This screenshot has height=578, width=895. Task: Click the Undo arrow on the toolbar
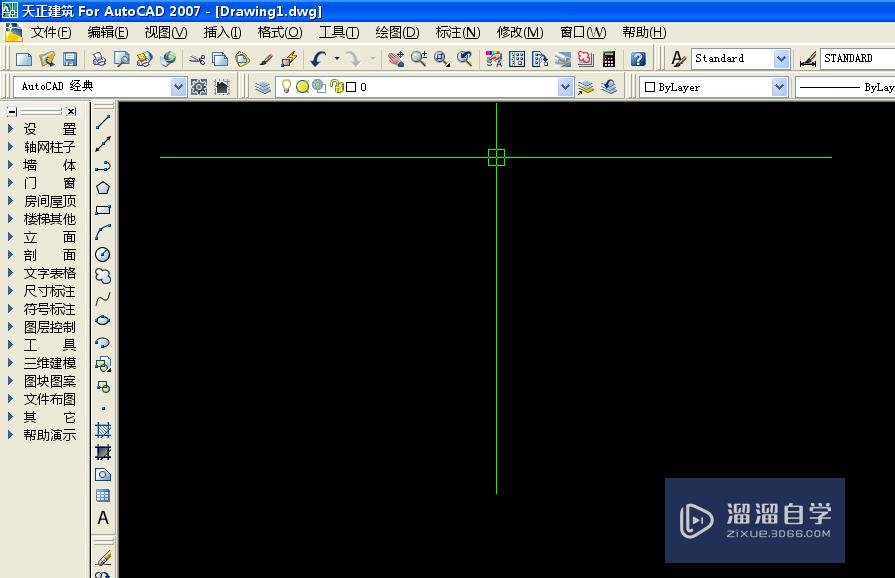pyautogui.click(x=316, y=58)
